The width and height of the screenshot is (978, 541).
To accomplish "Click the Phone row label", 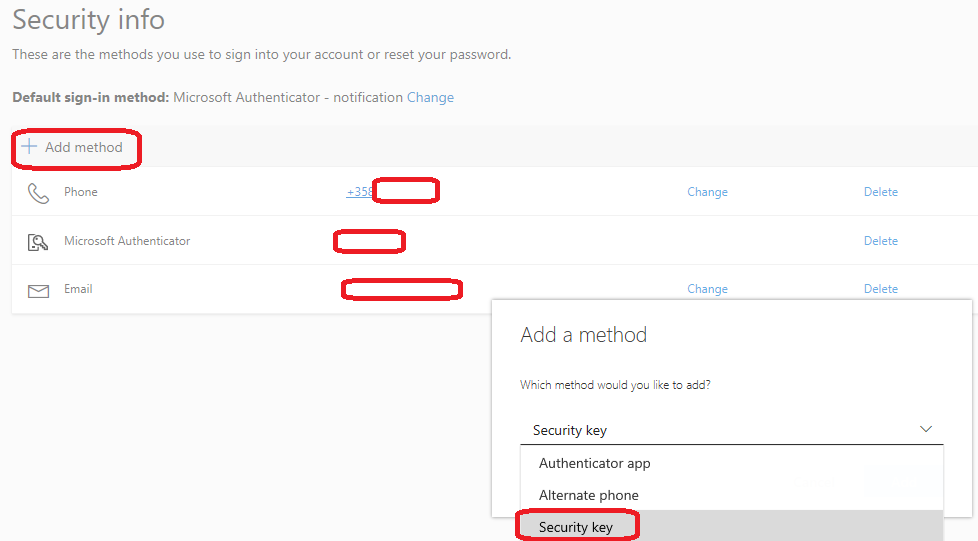I will (81, 192).
